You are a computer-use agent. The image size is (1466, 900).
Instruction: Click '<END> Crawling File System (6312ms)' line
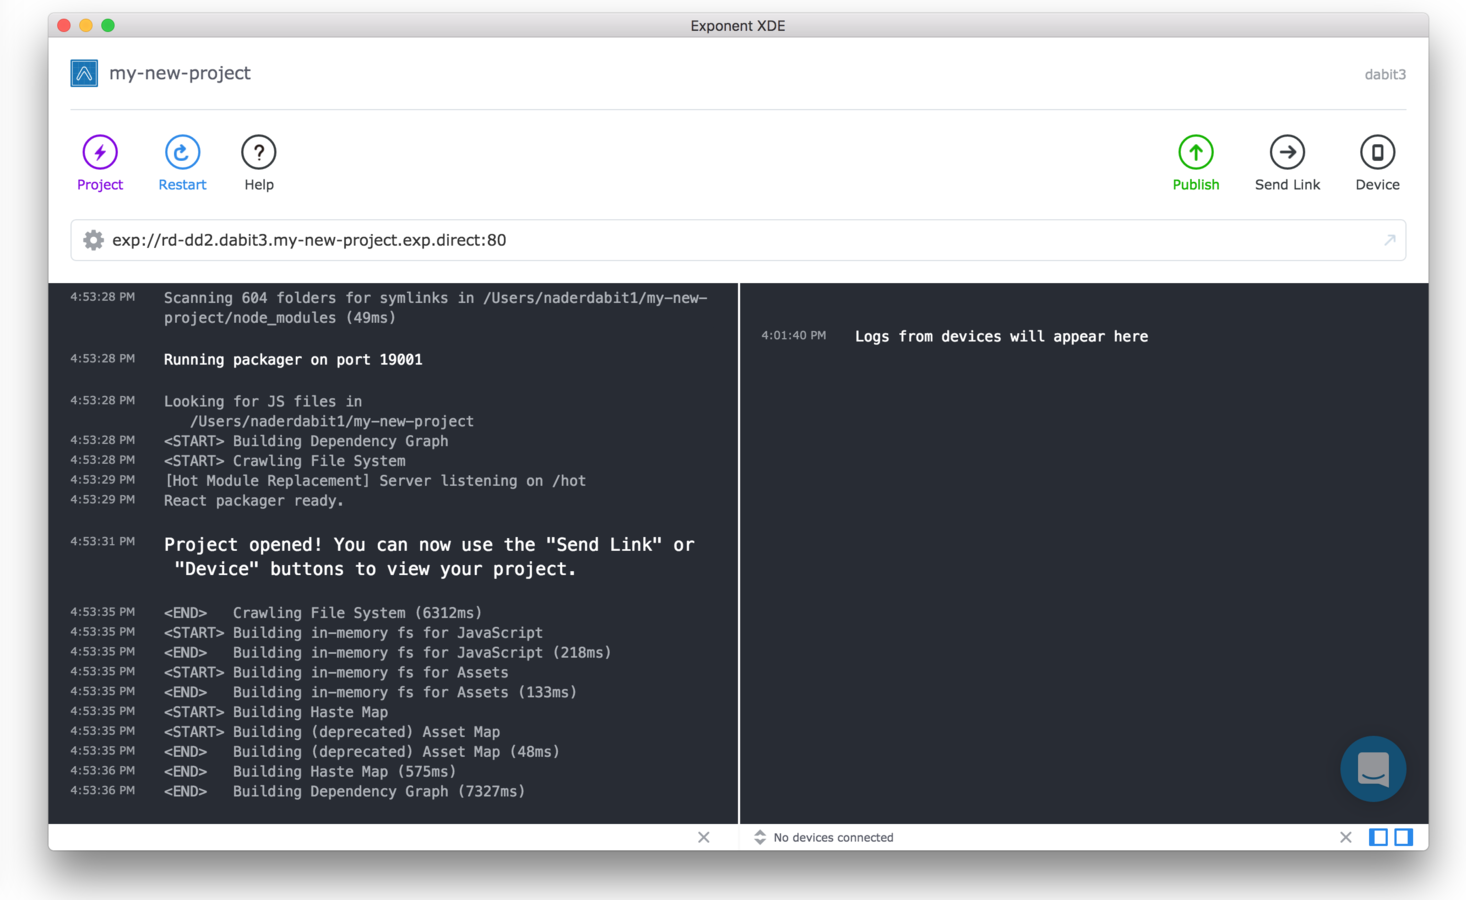(x=323, y=612)
